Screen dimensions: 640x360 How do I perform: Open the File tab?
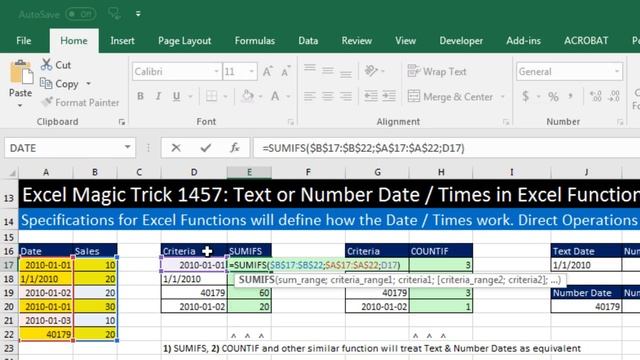tap(24, 41)
